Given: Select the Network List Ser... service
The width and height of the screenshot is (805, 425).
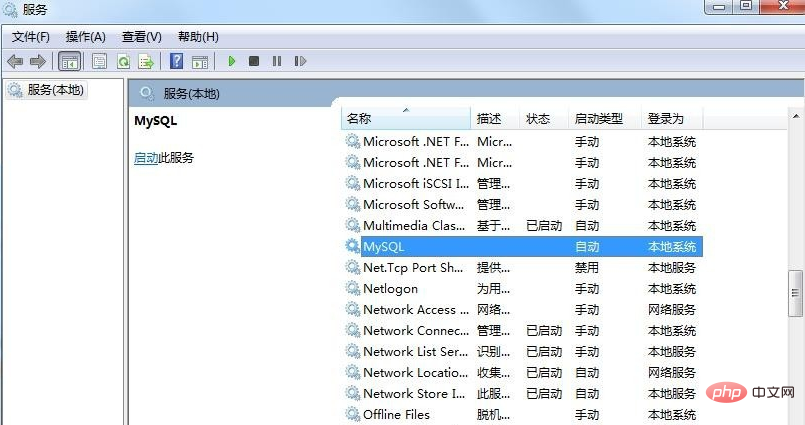Looking at the screenshot, I should click(523, 352).
